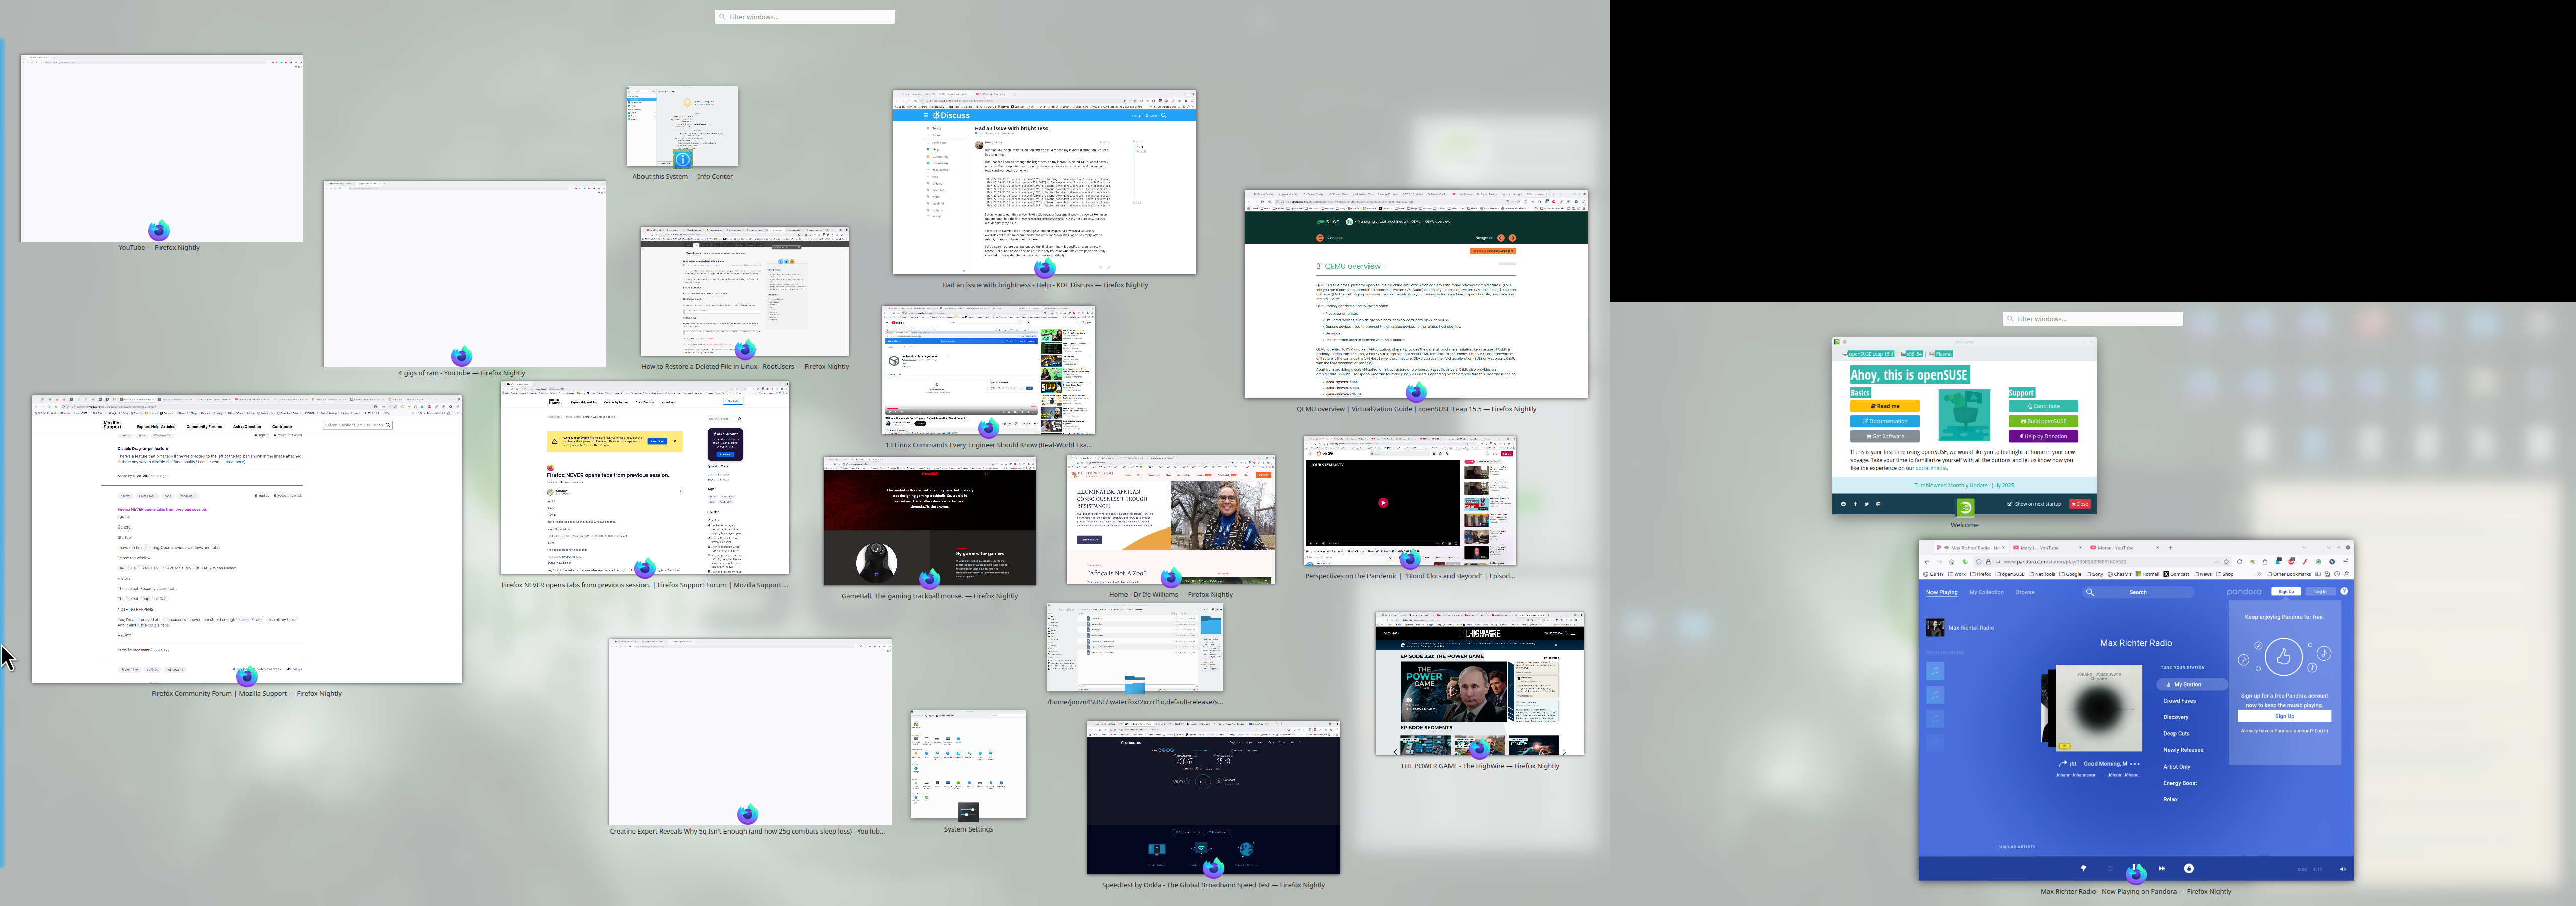Expand the Firefox list all tabs chevron
Screen dimensions: 2576x906
click(x=2304, y=548)
